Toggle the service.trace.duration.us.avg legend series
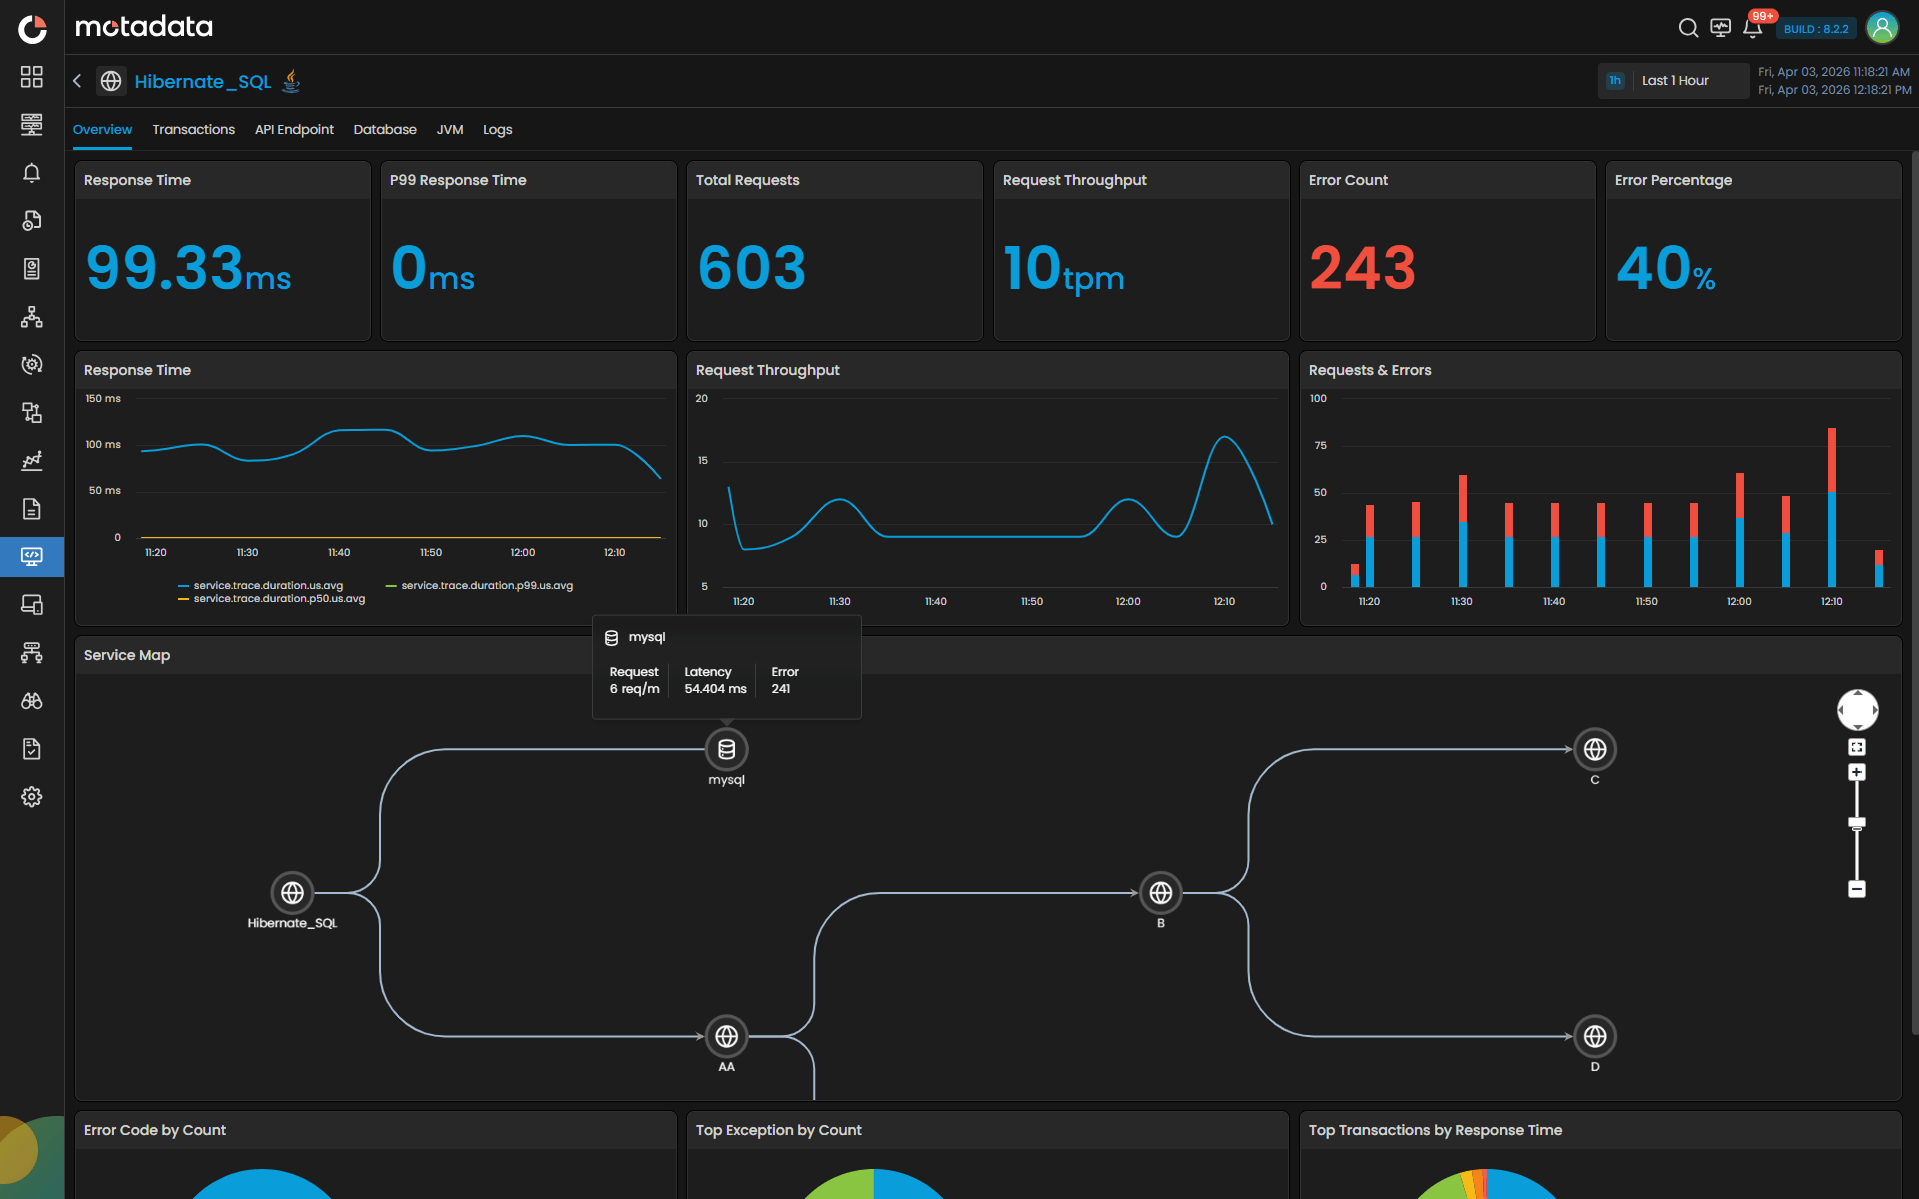This screenshot has height=1199, width=1919. (x=268, y=585)
